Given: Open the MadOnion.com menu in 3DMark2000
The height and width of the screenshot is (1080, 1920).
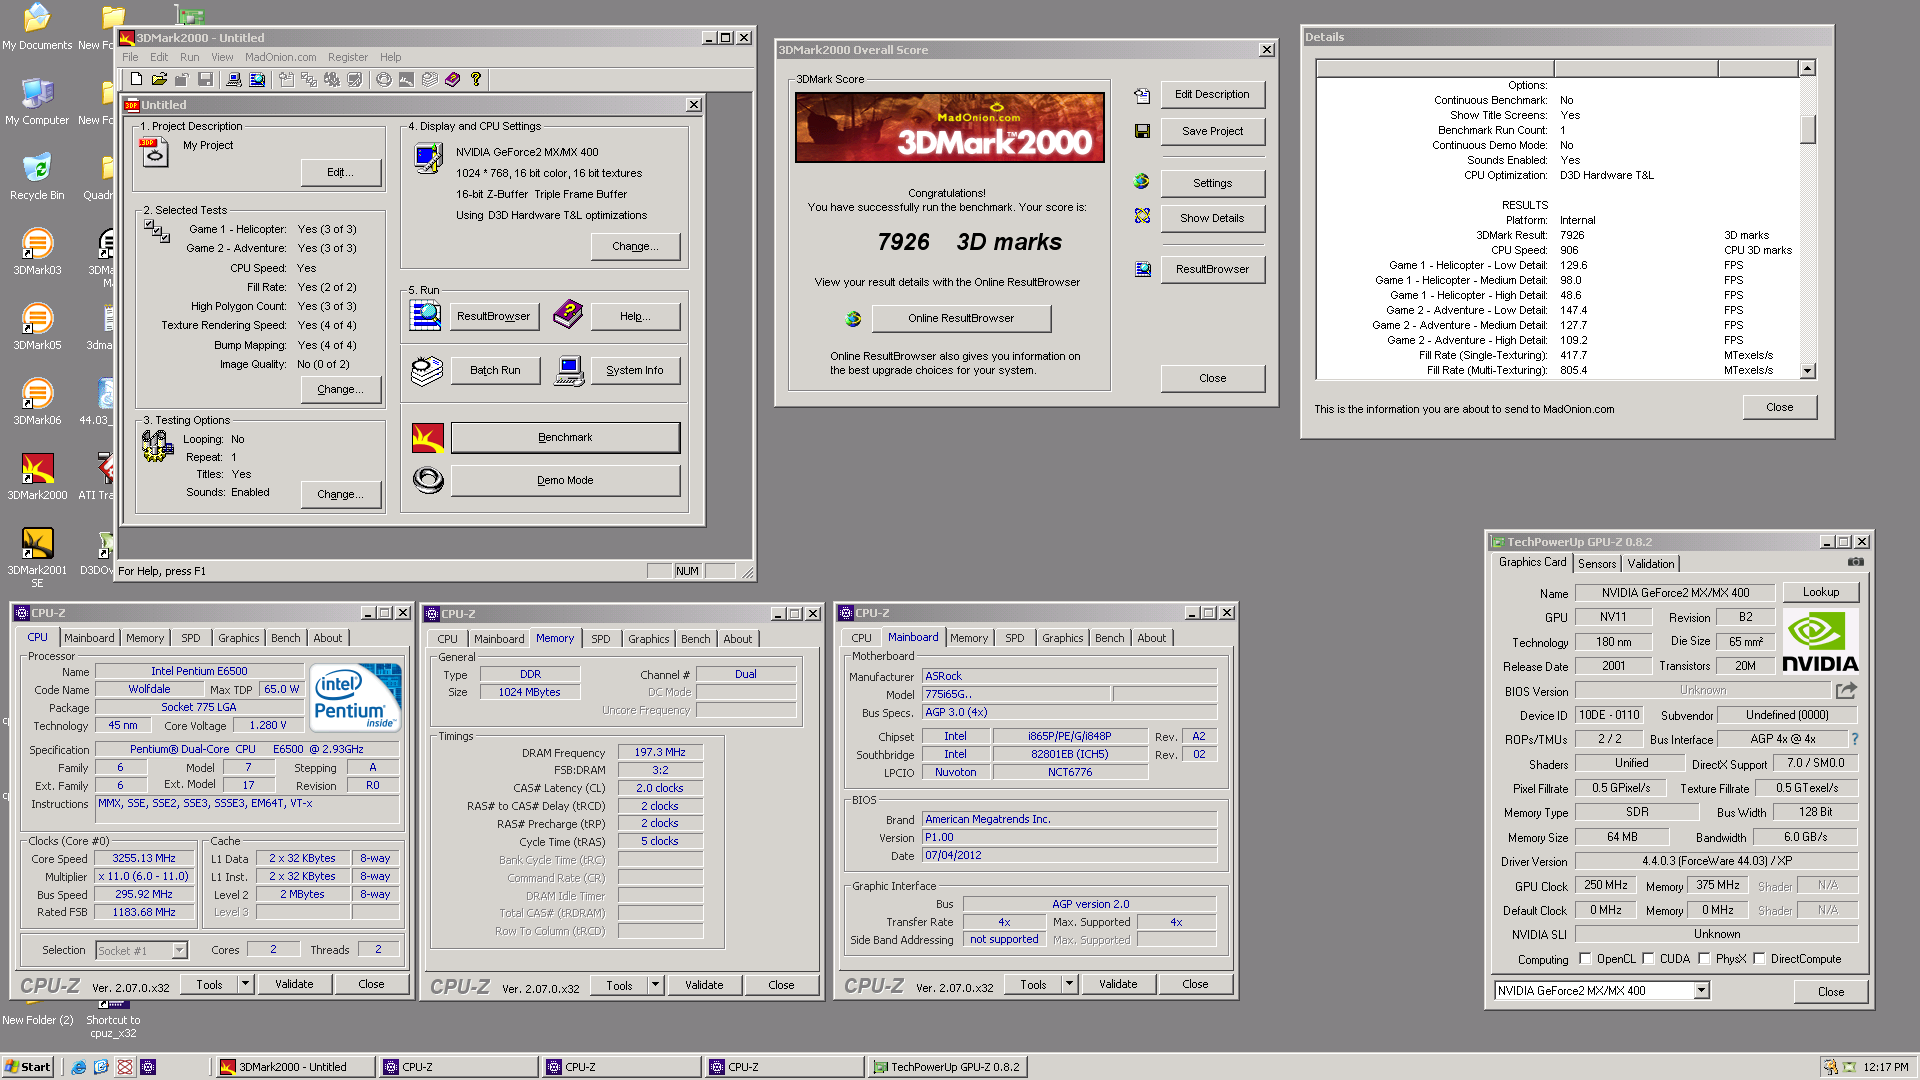Looking at the screenshot, I should [x=280, y=57].
